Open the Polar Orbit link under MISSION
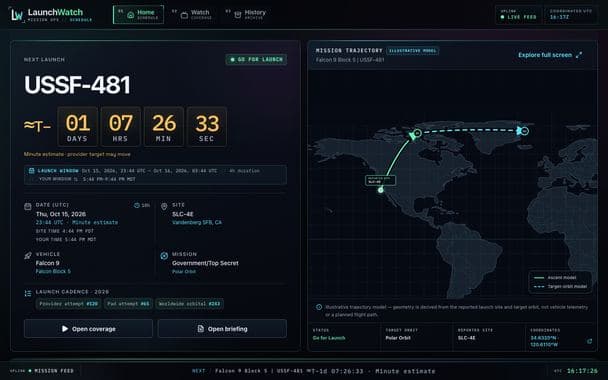608x380 pixels. tap(184, 271)
